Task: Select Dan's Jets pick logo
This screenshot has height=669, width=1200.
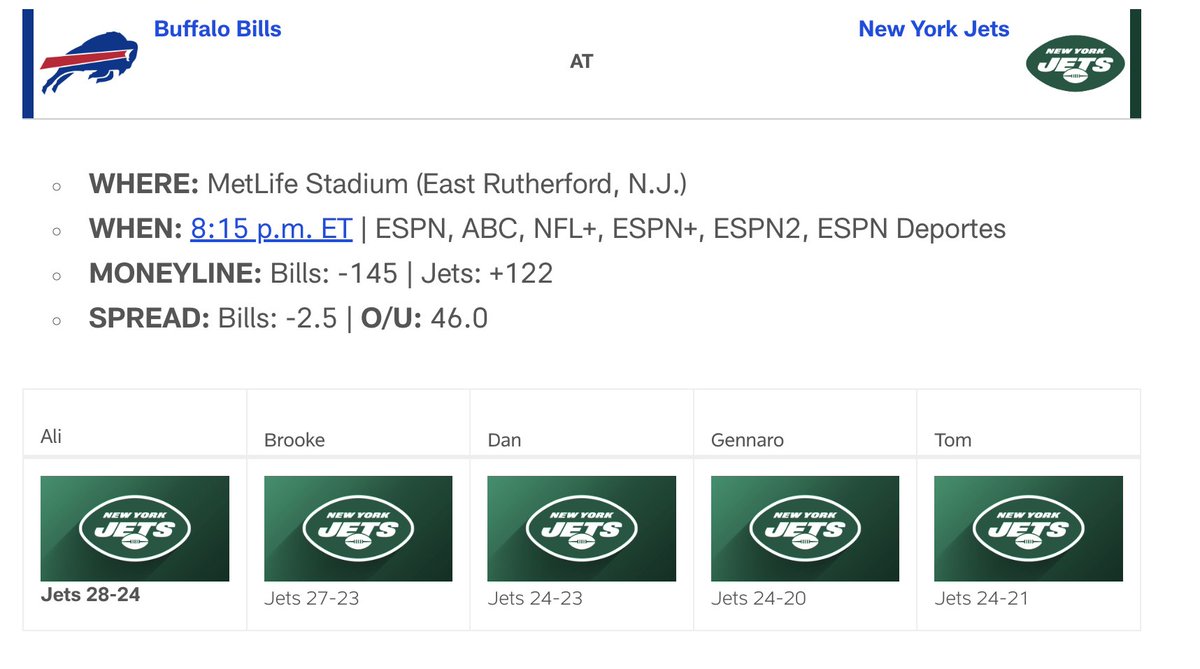Action: pos(582,528)
